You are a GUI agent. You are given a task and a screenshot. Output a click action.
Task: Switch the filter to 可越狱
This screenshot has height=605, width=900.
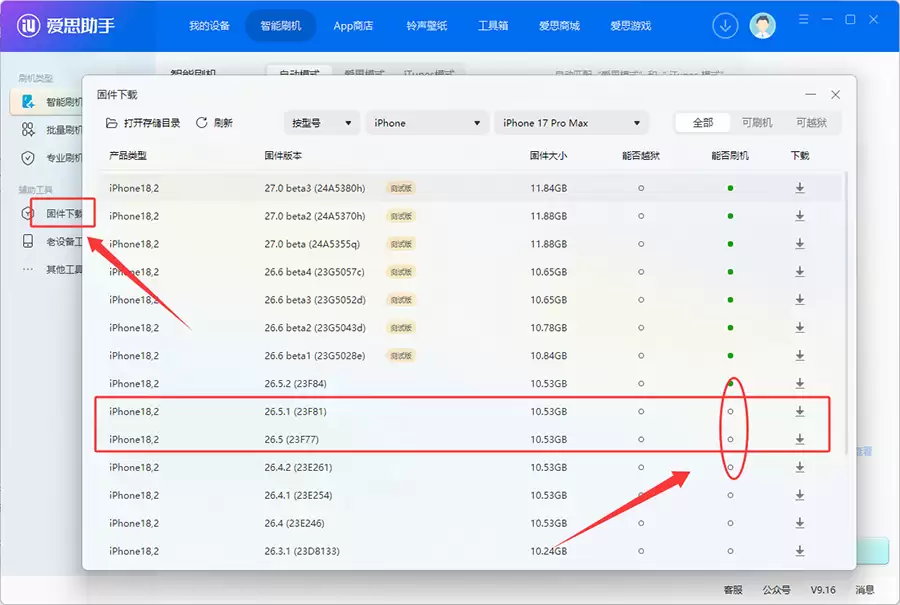coord(811,123)
